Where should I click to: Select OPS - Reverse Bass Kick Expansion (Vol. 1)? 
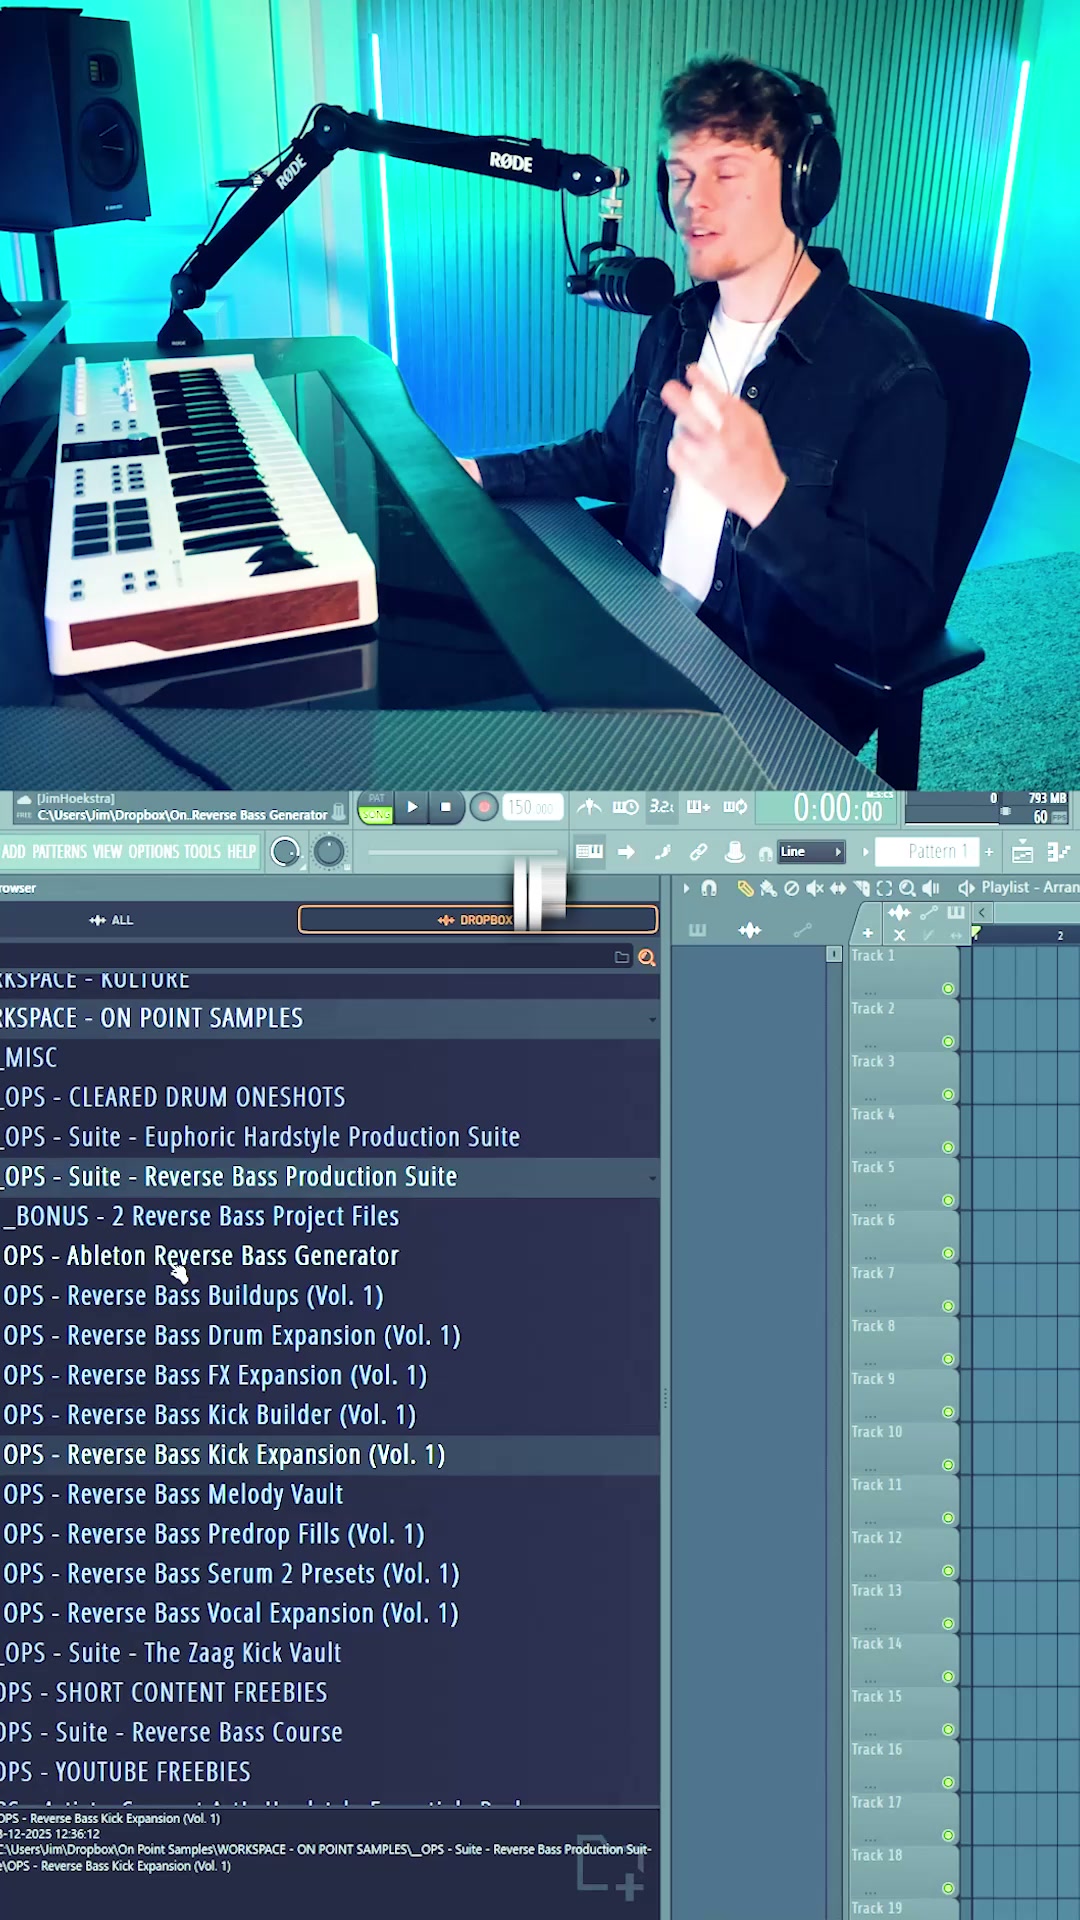point(329,1455)
